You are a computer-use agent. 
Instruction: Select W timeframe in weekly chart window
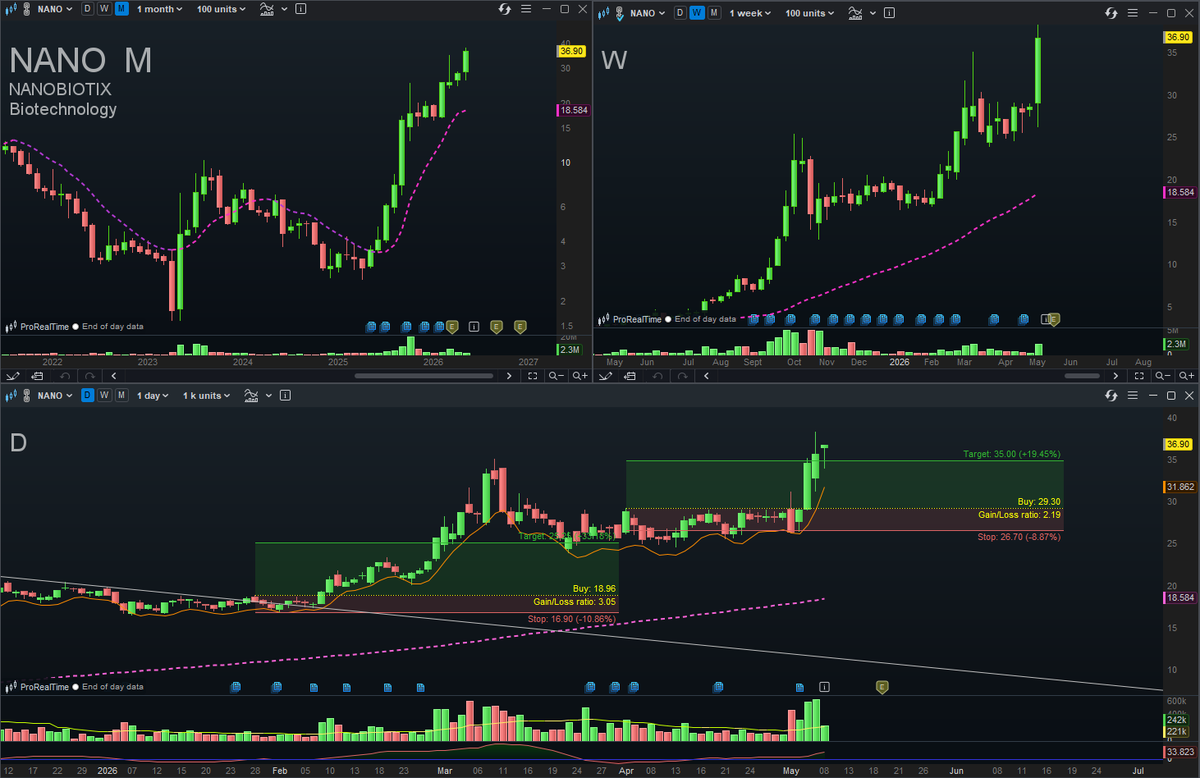pyautogui.click(x=697, y=14)
